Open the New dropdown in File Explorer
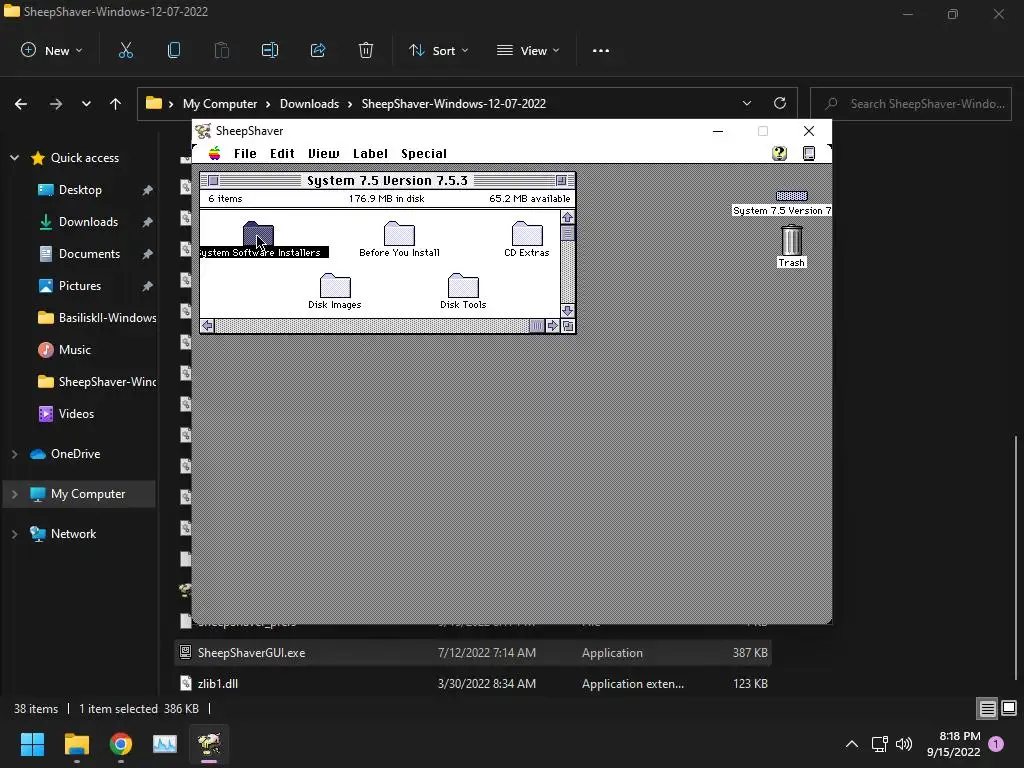 52,50
